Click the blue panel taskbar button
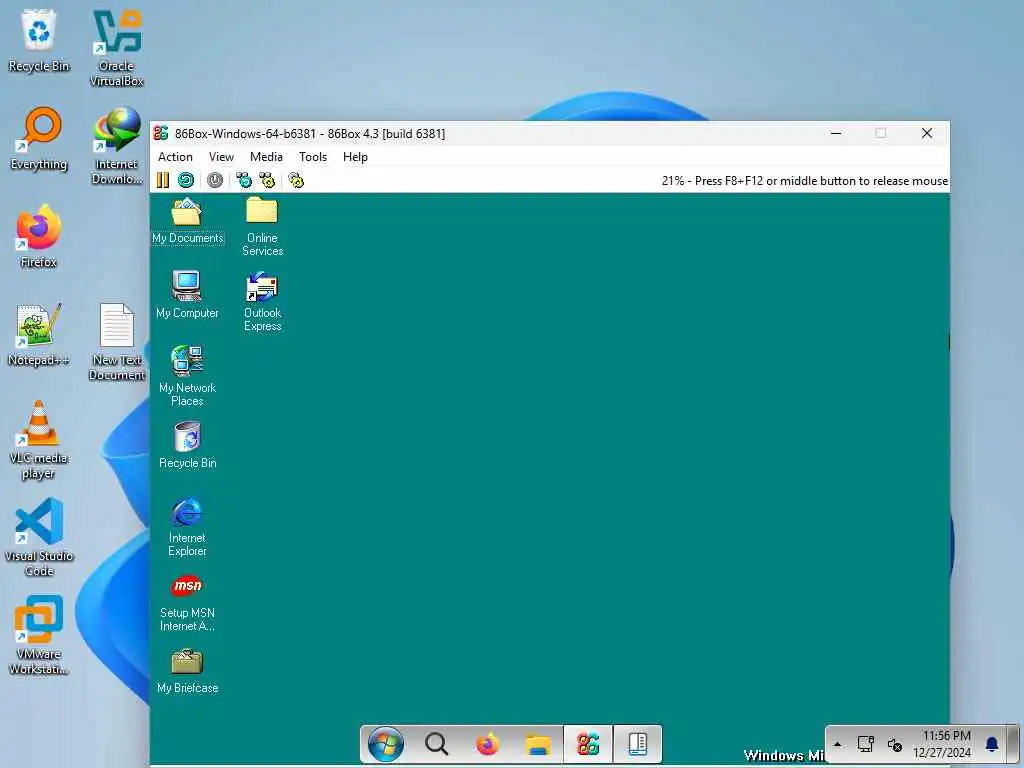The image size is (1024, 768). pos(637,744)
